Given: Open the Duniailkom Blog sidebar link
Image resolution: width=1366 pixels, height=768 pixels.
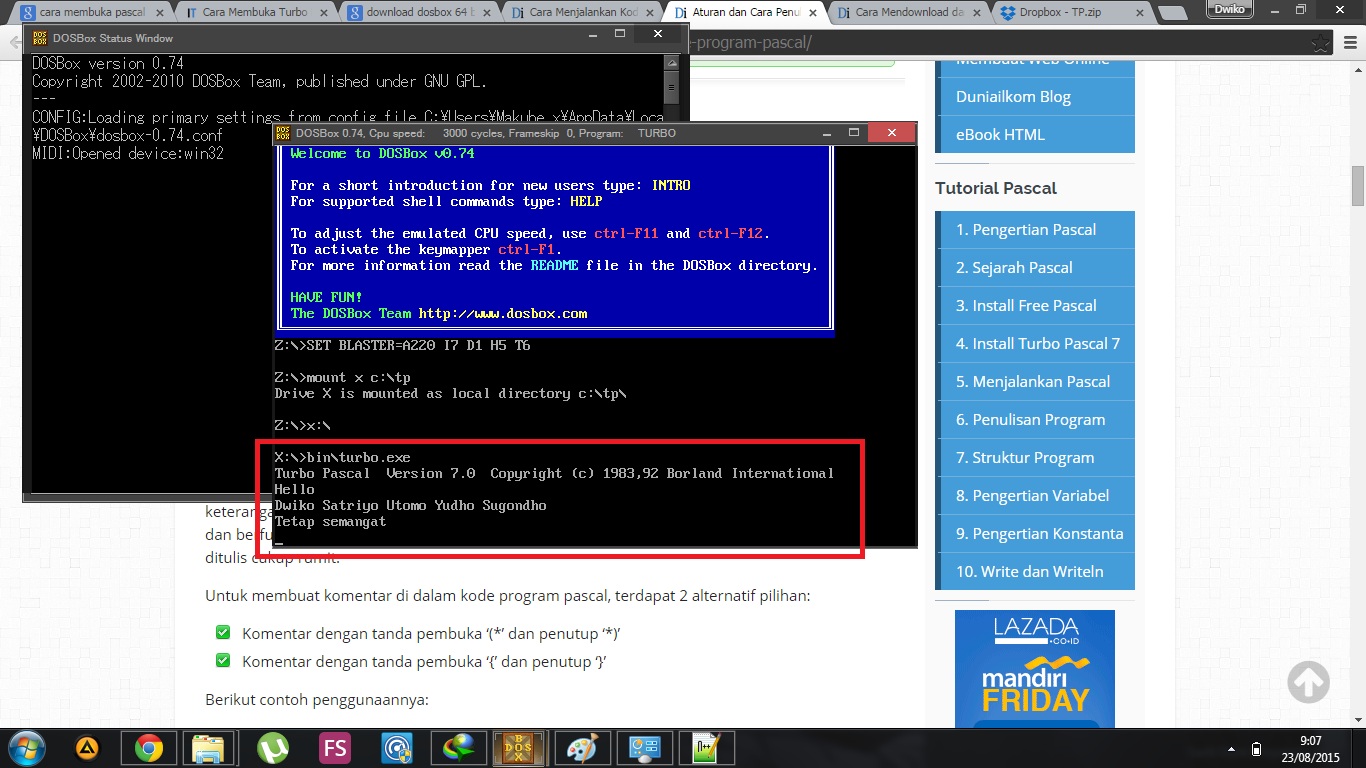Looking at the screenshot, I should coord(1034,97).
